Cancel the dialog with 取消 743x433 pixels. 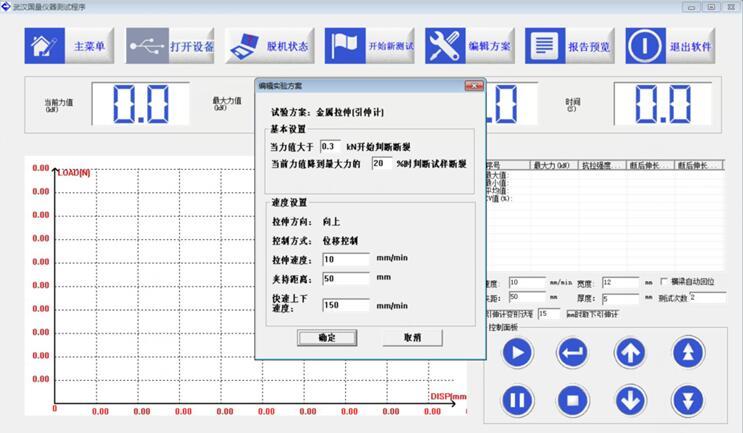(412, 338)
